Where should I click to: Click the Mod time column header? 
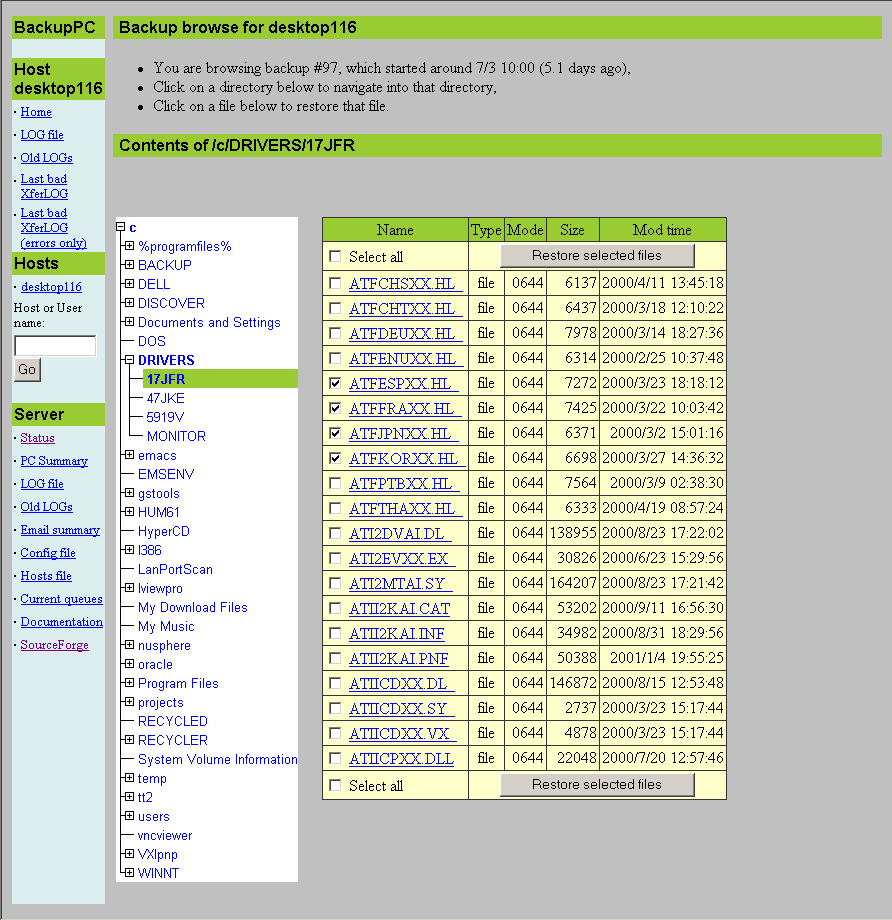click(x=663, y=230)
